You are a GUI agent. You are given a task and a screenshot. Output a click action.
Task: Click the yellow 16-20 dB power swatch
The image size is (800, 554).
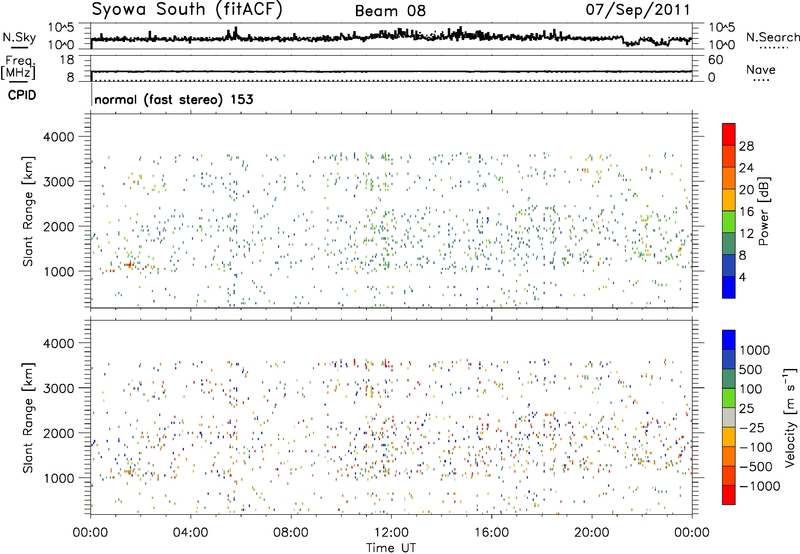(729, 199)
